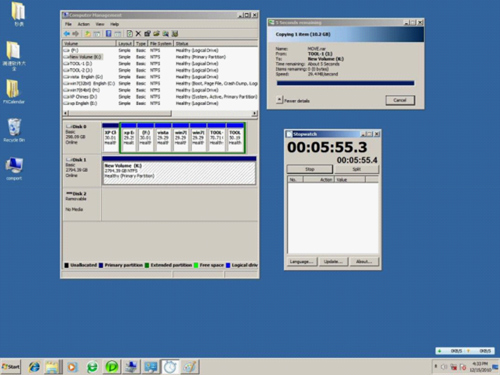Select the XP partition block on Disk 0

(110, 138)
